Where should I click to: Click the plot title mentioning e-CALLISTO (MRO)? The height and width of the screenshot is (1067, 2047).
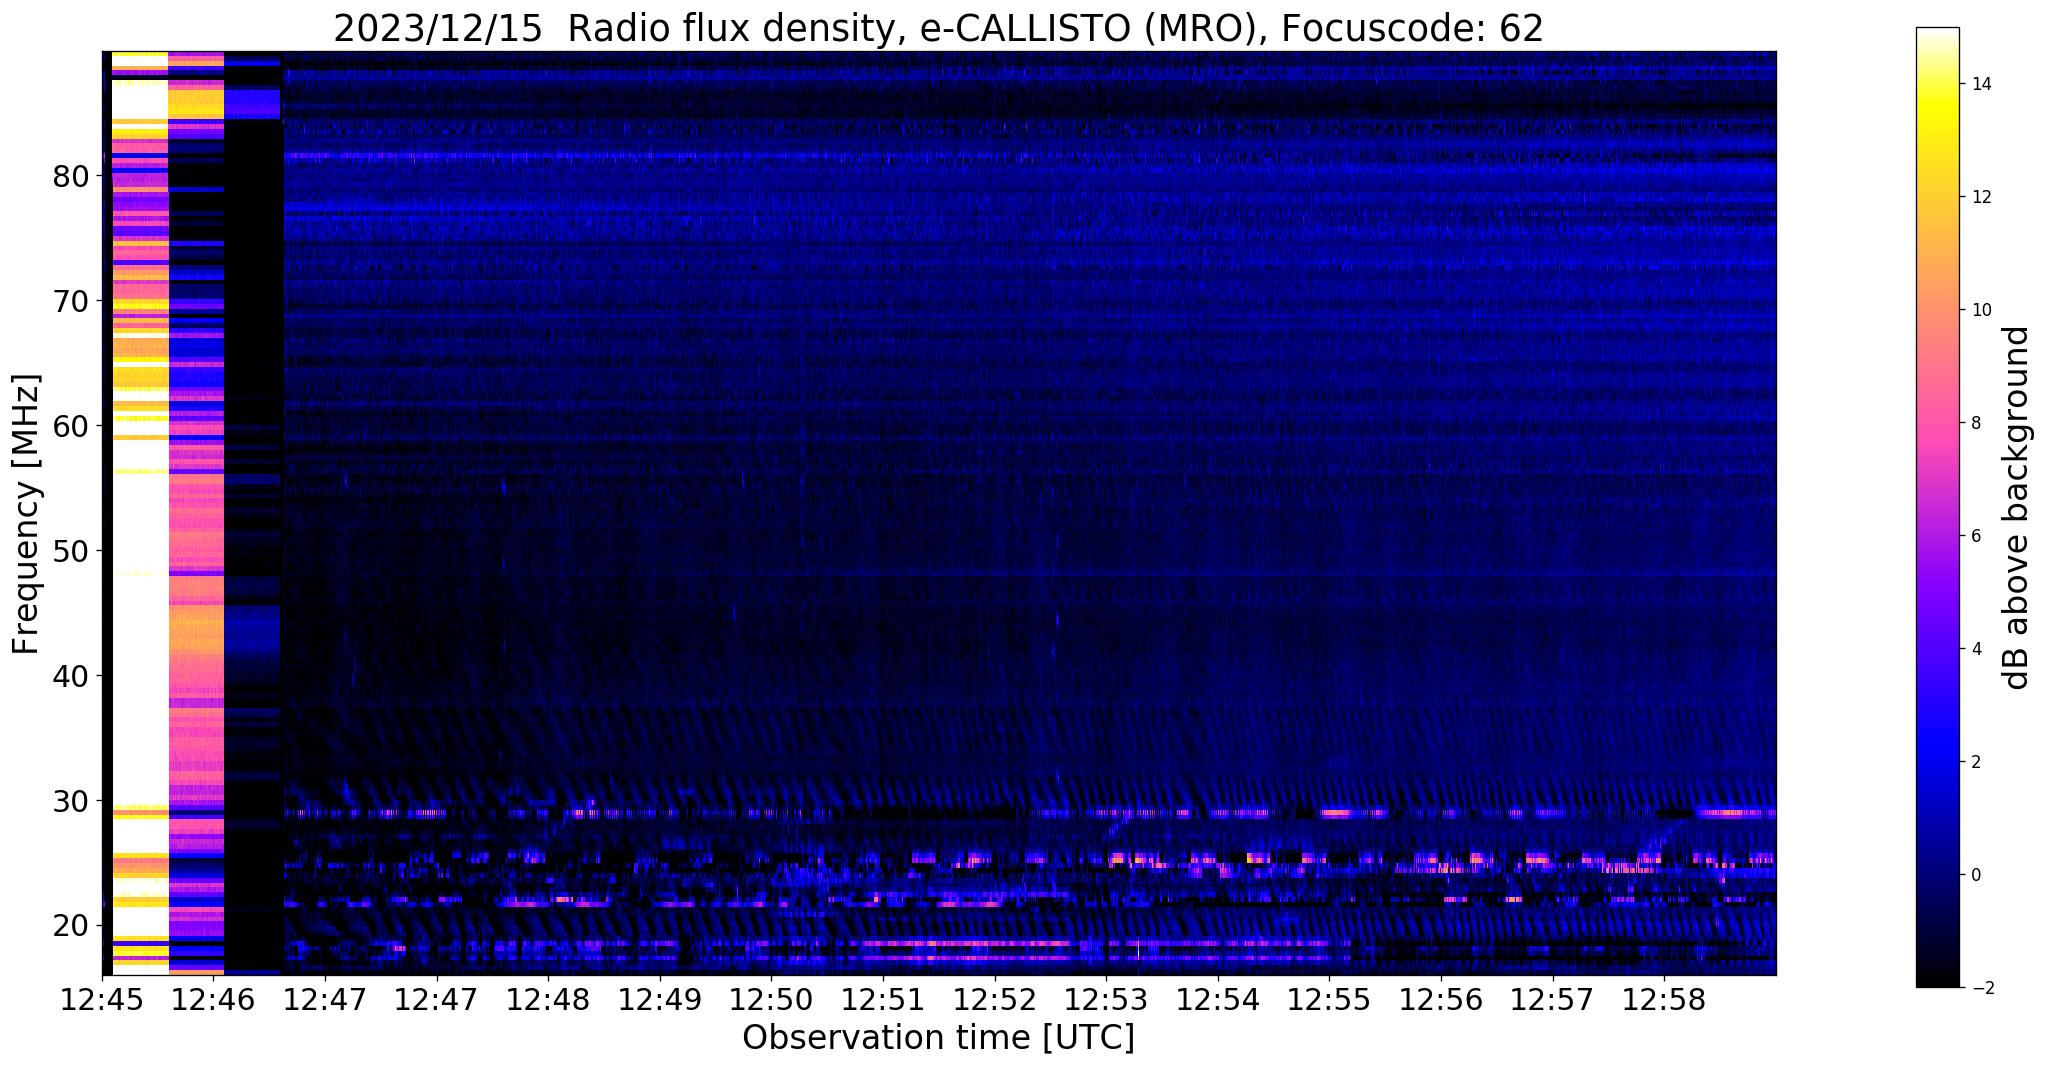pyautogui.click(x=938, y=29)
